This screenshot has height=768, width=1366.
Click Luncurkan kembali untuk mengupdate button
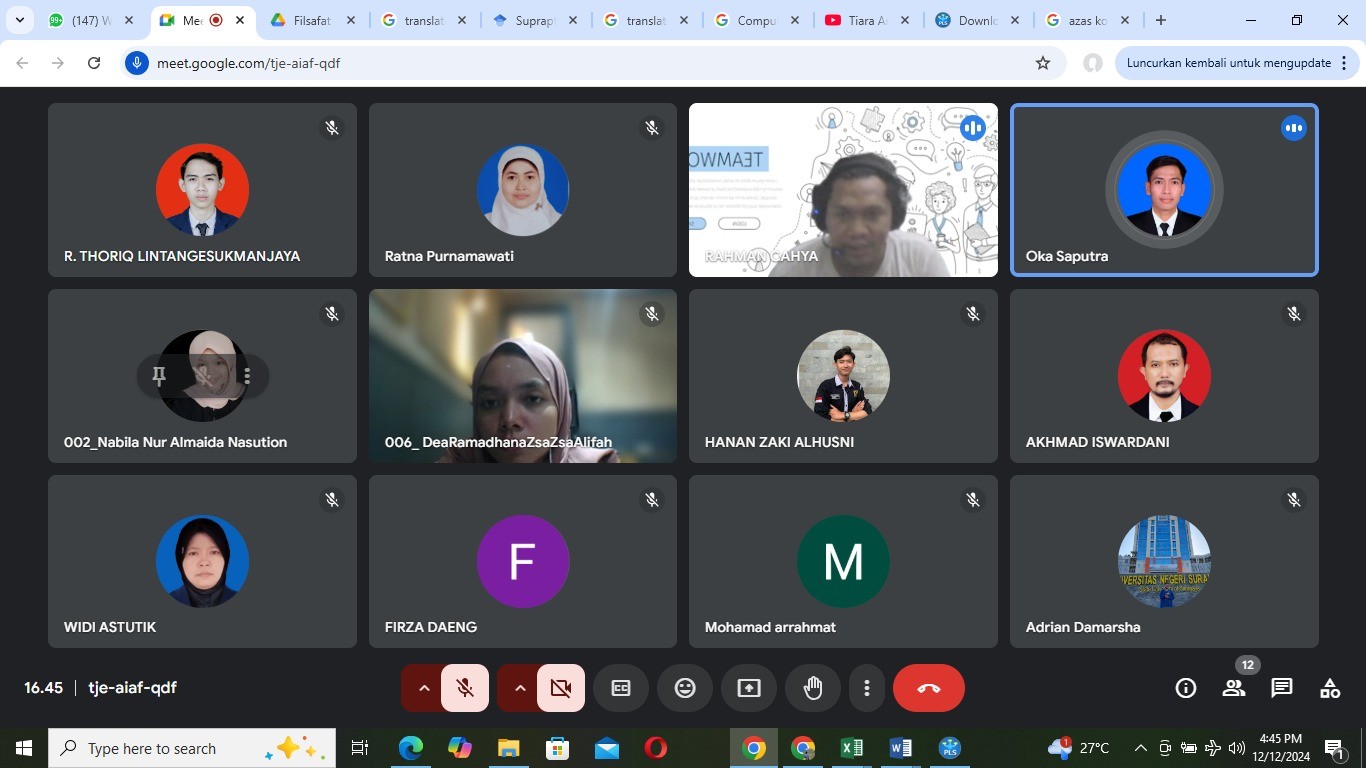pos(1228,63)
